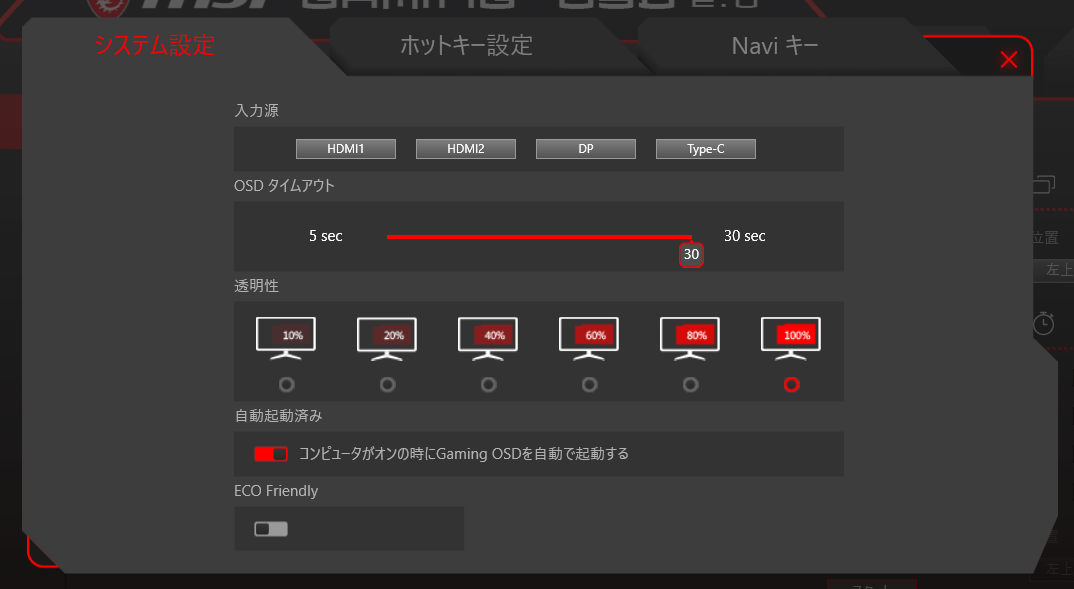Click the OSD タイムアウト heading
The height and width of the screenshot is (589, 1074).
coord(284,186)
